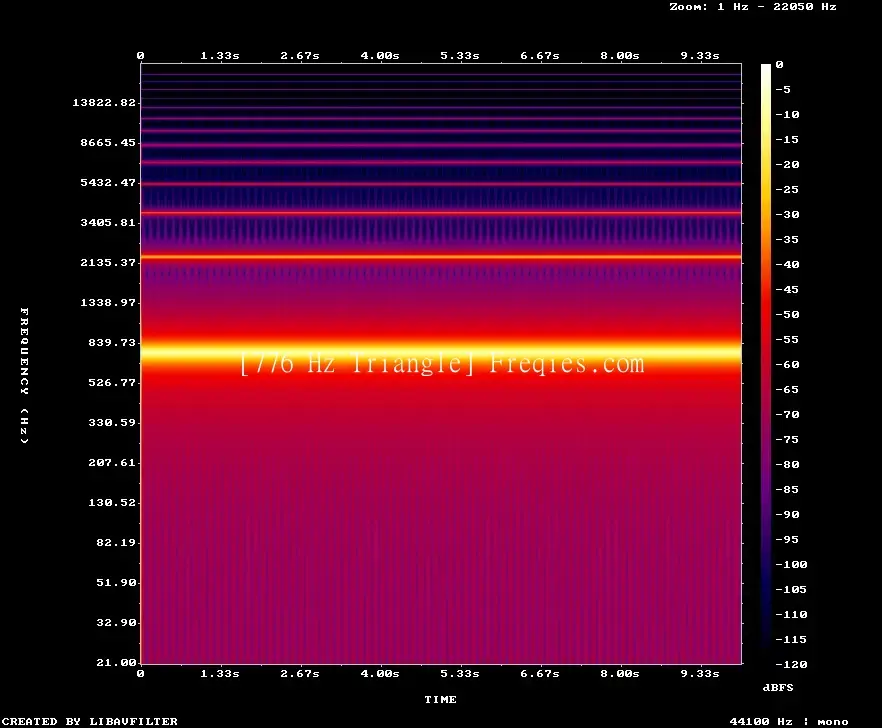Viewport: 882px width, 728px height.
Task: Click the bright yellow 776 Hz fundamental band
Action: tap(441, 354)
